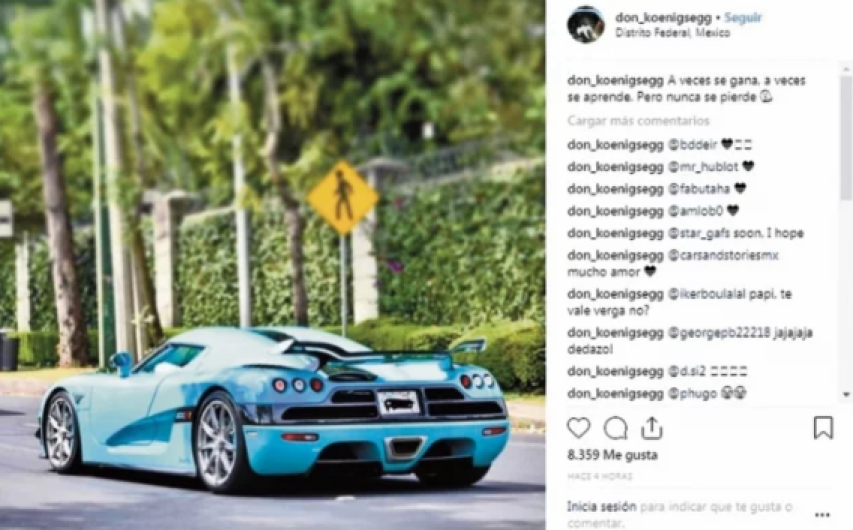Viewport: 853px width, 530px height.
Task: Click the Inicia sesión login link
Action: pyautogui.click(x=601, y=507)
